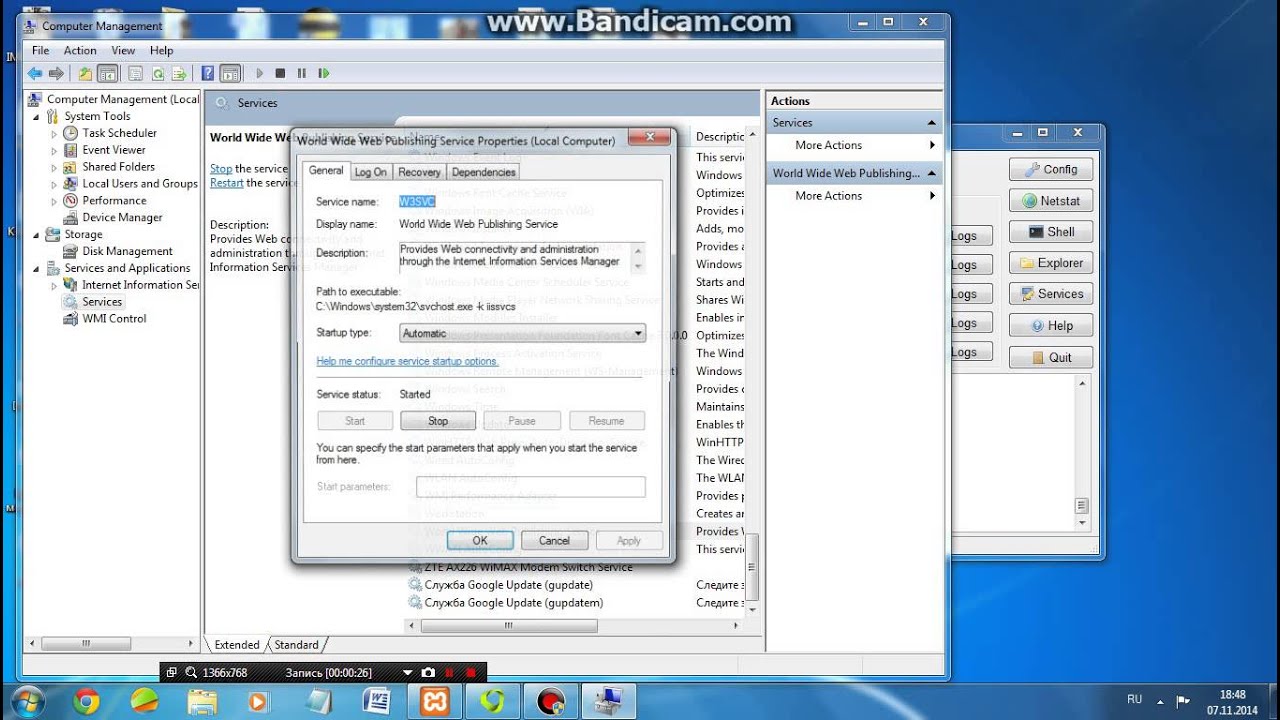
Task: Select Internet Information Services node
Action: pos(139,285)
